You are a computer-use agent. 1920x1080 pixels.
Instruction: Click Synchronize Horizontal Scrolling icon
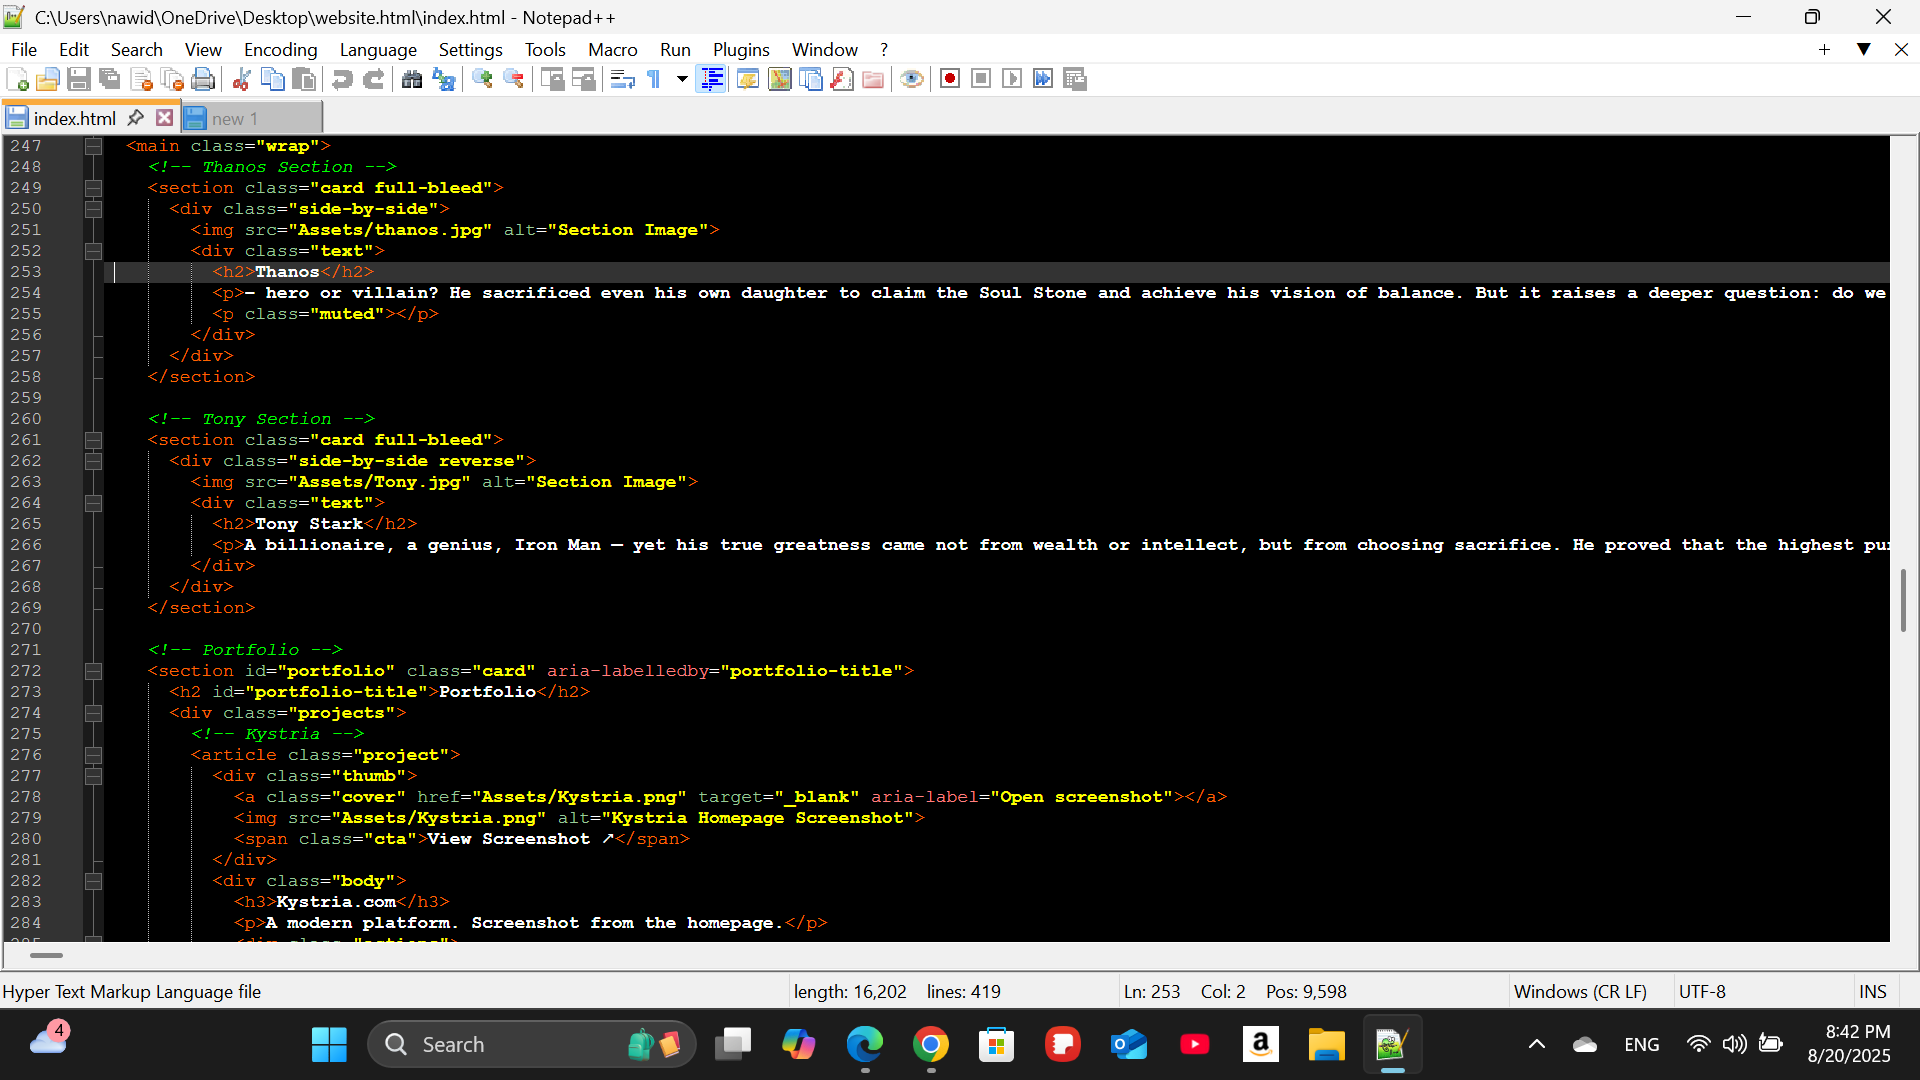pyautogui.click(x=583, y=79)
